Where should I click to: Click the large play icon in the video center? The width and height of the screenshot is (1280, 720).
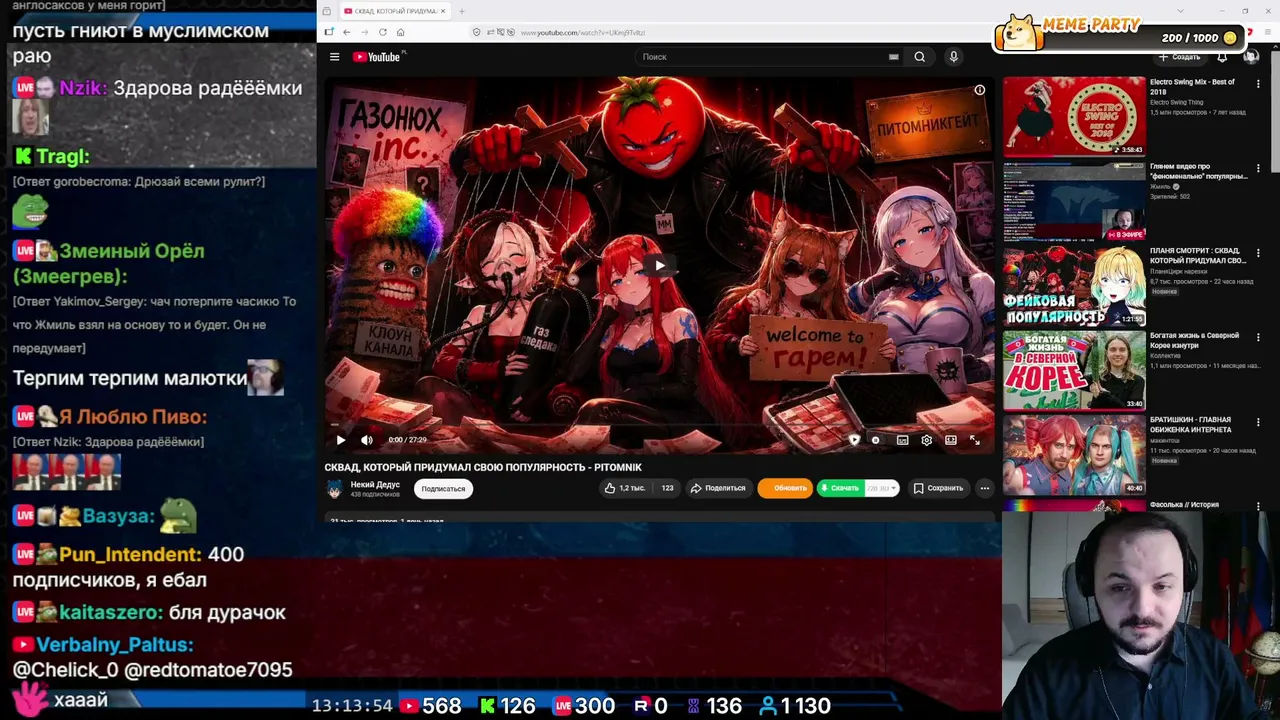pos(659,265)
